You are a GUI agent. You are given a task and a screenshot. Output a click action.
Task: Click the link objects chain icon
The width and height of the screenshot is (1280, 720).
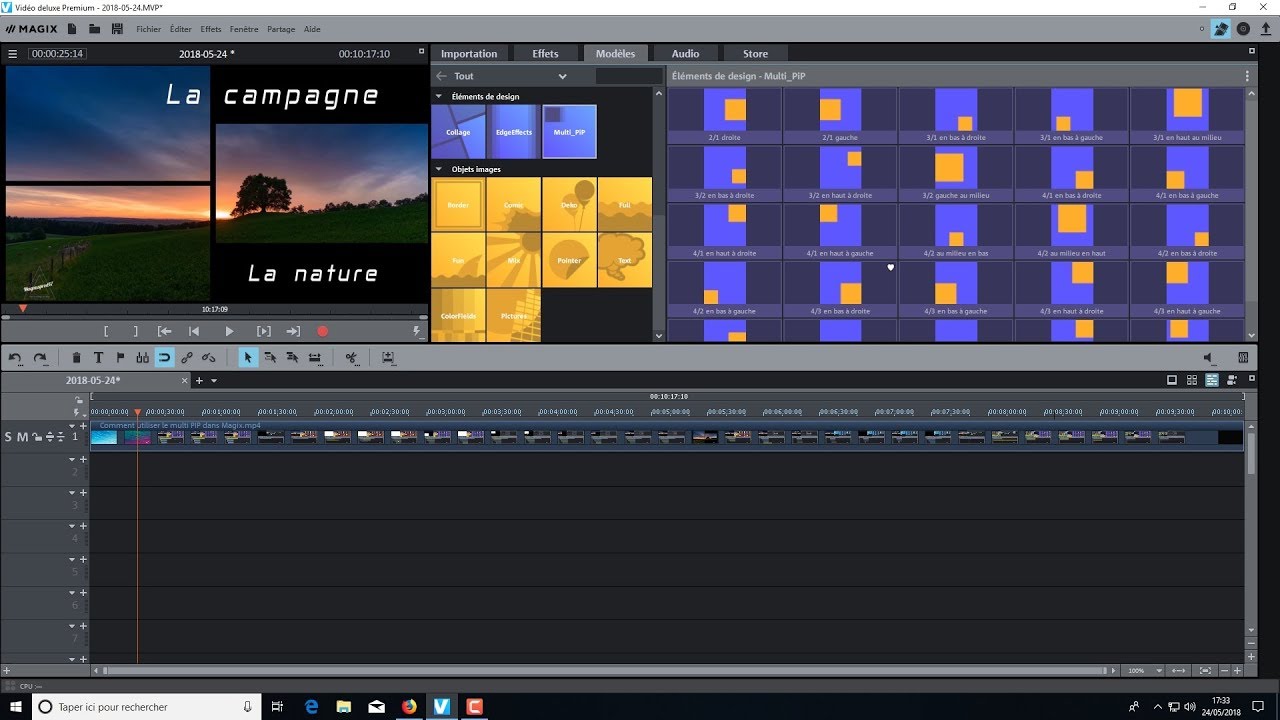point(187,357)
